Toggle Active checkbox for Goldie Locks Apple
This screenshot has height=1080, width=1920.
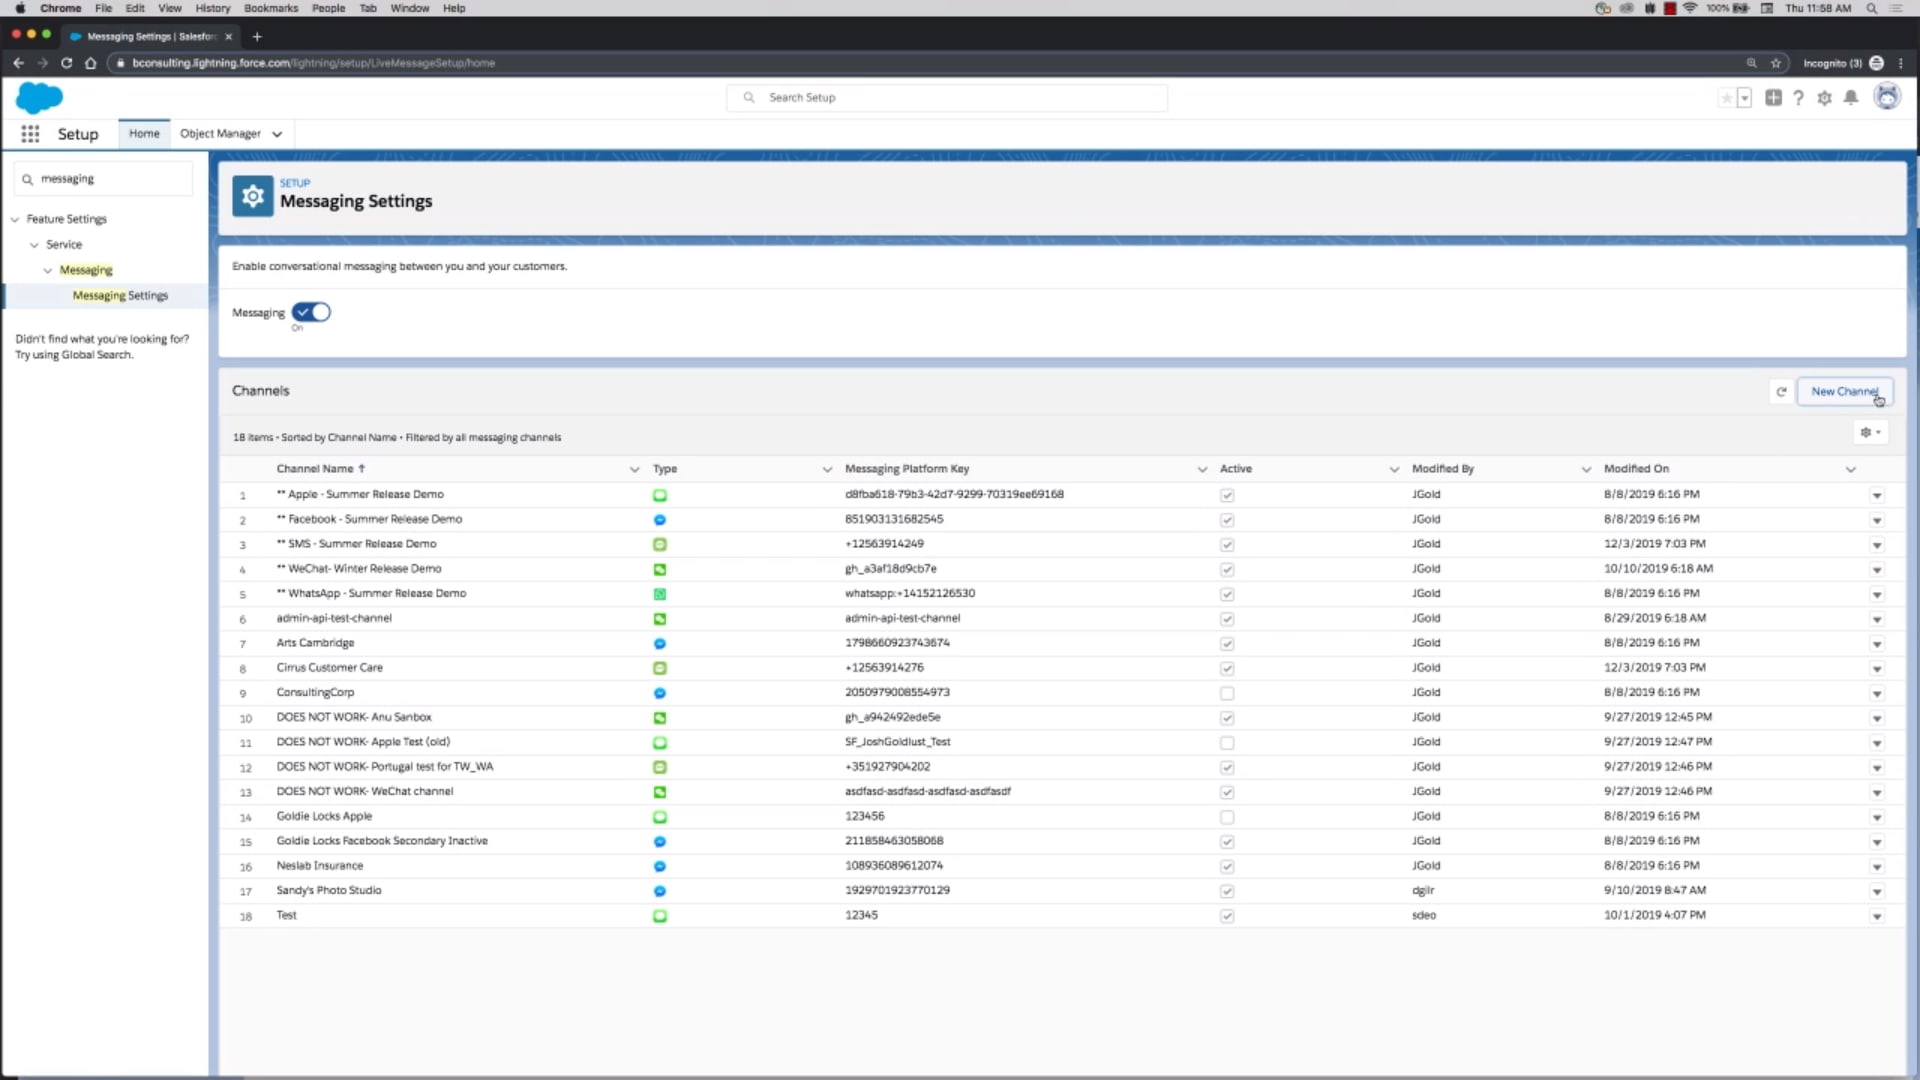pos(1227,817)
